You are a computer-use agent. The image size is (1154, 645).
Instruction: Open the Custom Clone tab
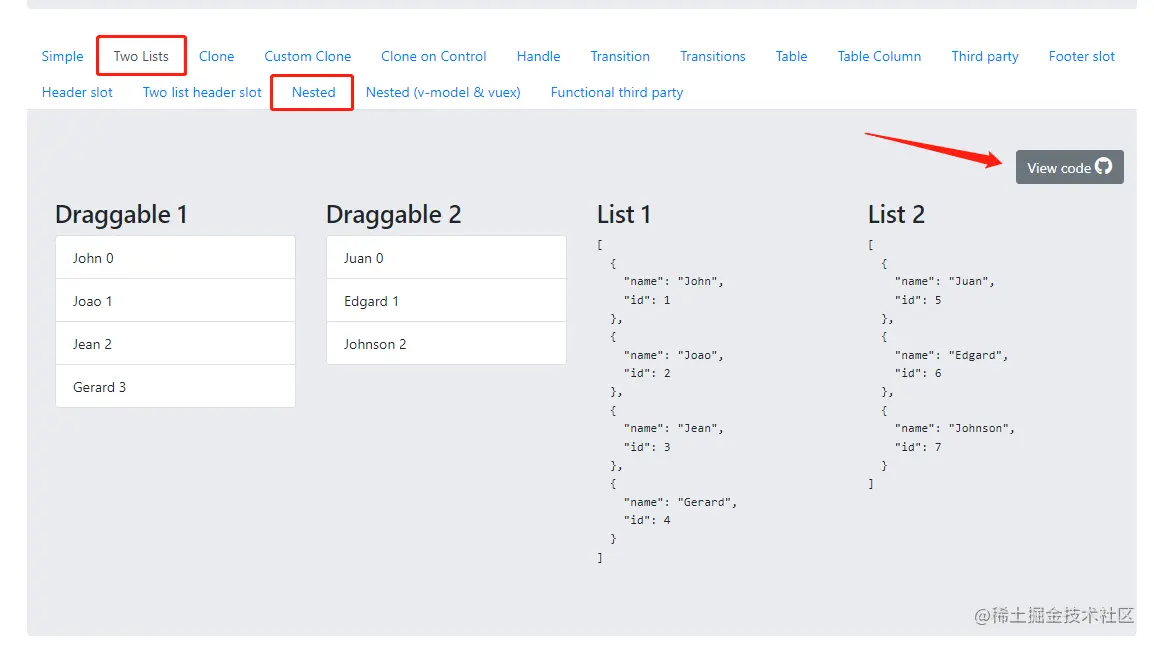pos(307,56)
